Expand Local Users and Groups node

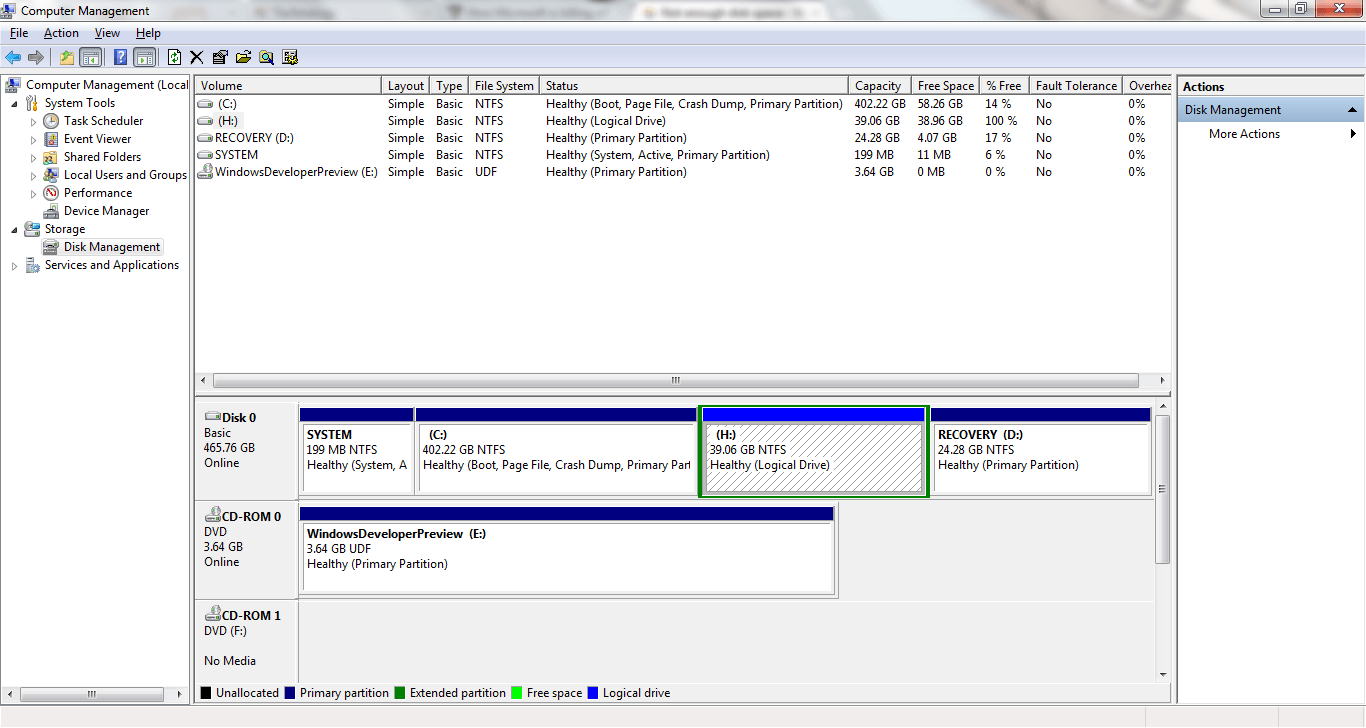(x=33, y=176)
